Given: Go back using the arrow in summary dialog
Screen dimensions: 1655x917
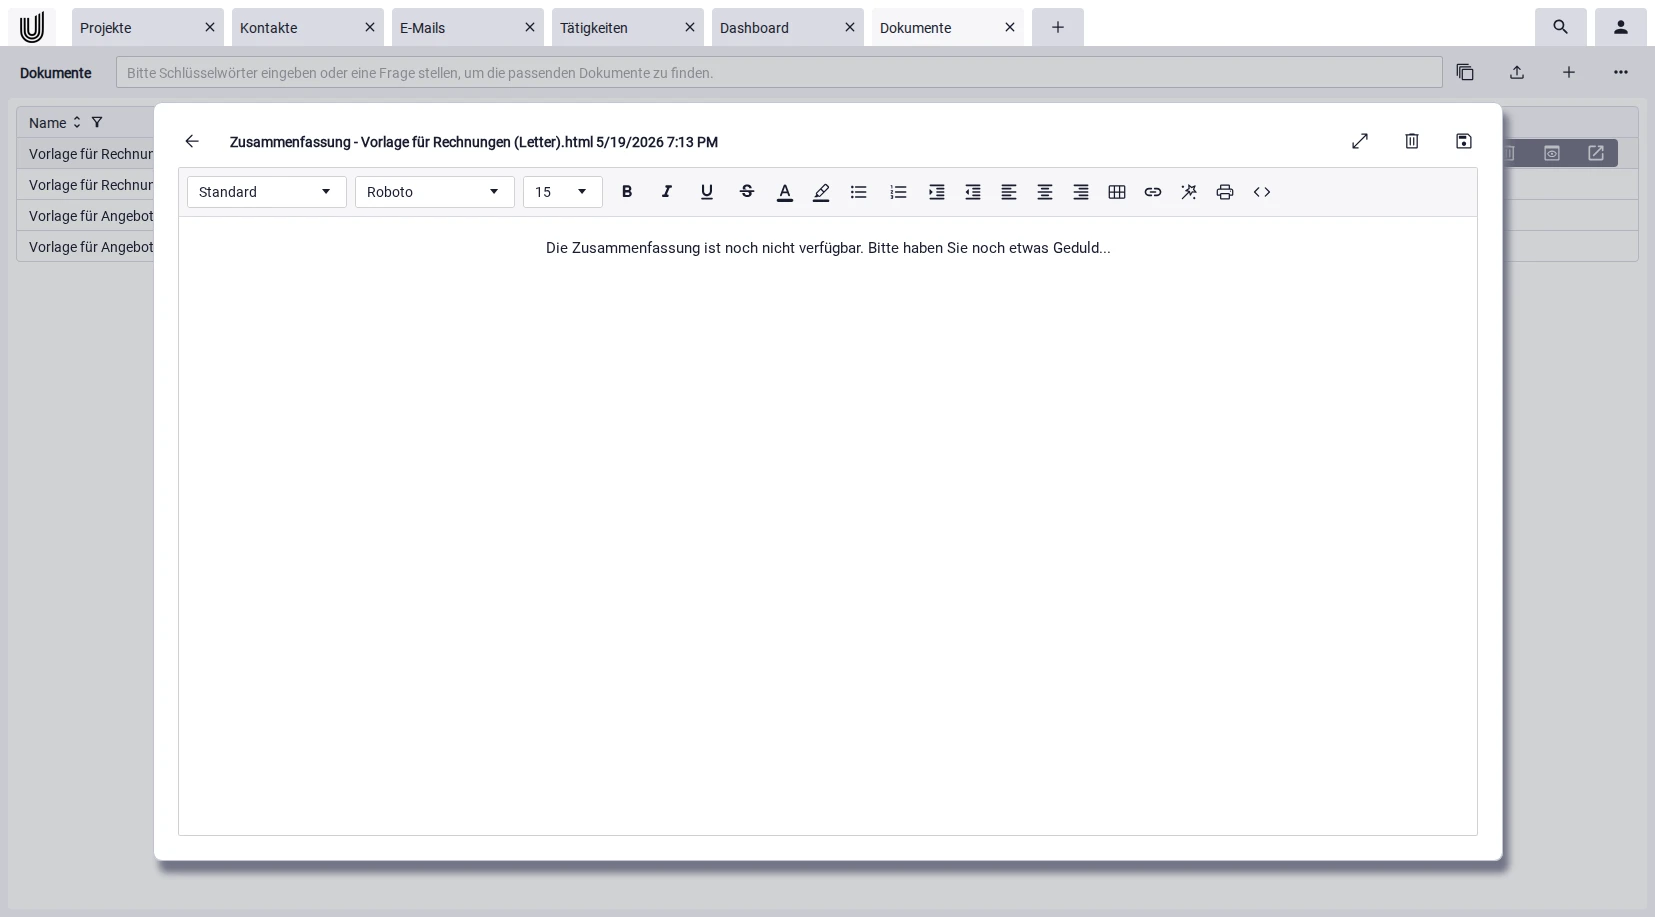Looking at the screenshot, I should [x=192, y=142].
